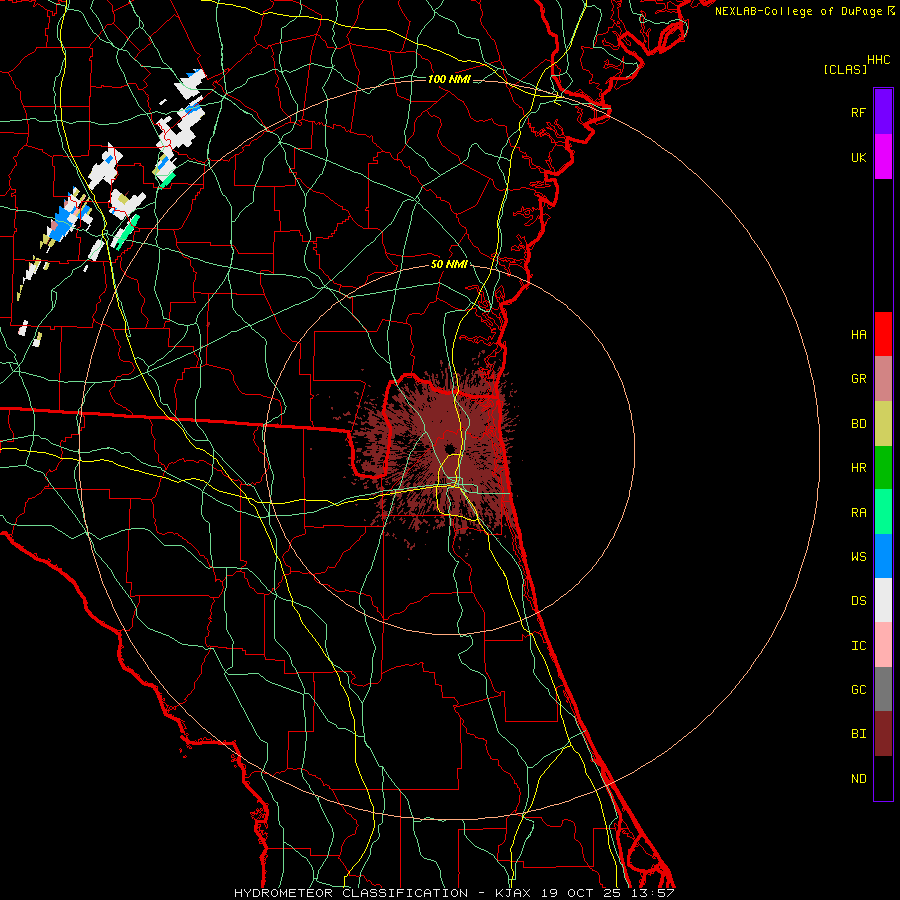Click the BI brown legend swatch
The width and height of the screenshot is (900, 900).
(x=883, y=734)
